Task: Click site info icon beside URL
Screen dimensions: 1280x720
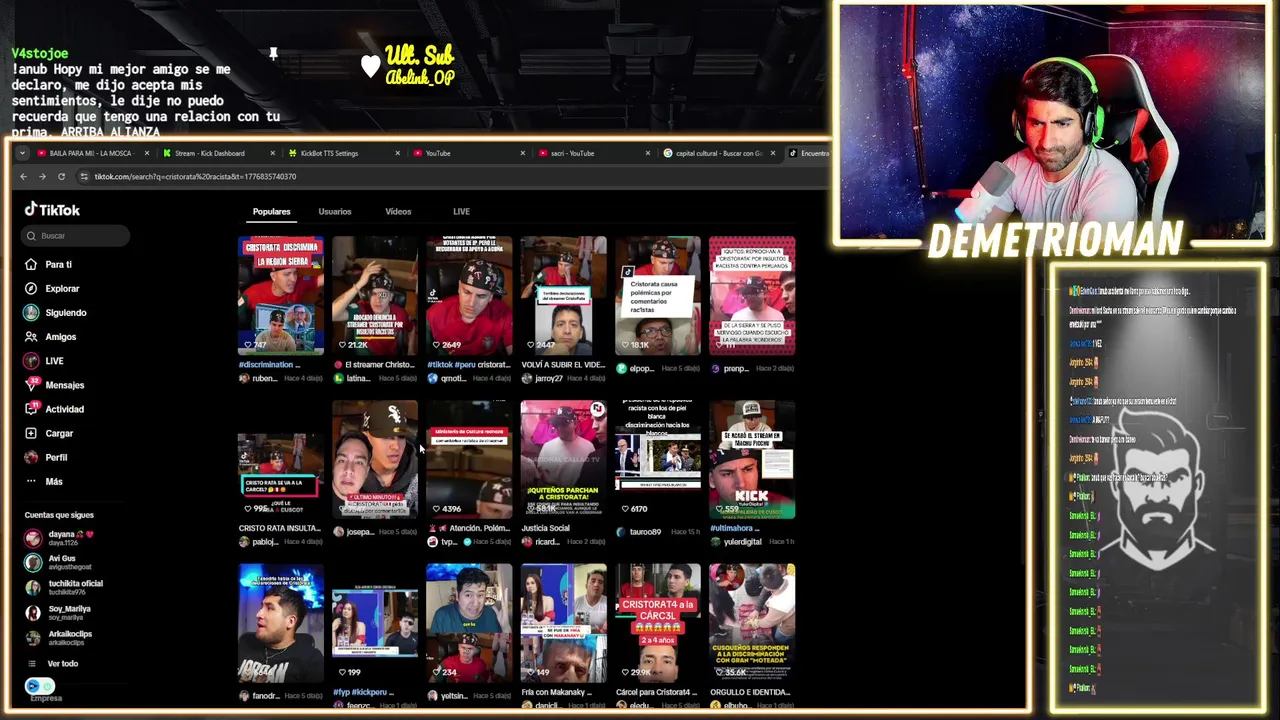Action: pos(84,176)
